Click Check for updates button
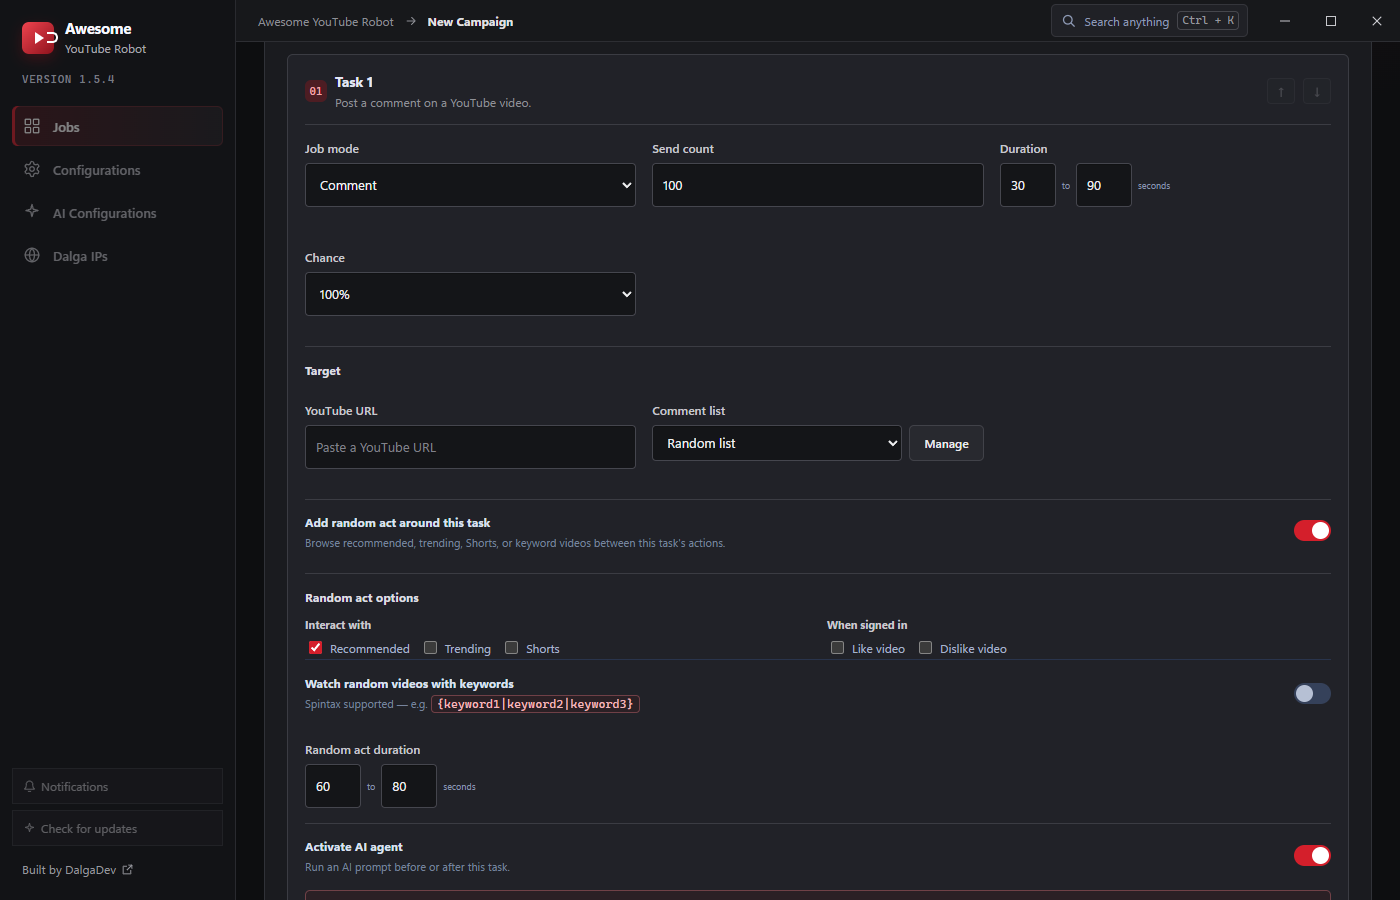1400x900 pixels. pos(117,828)
